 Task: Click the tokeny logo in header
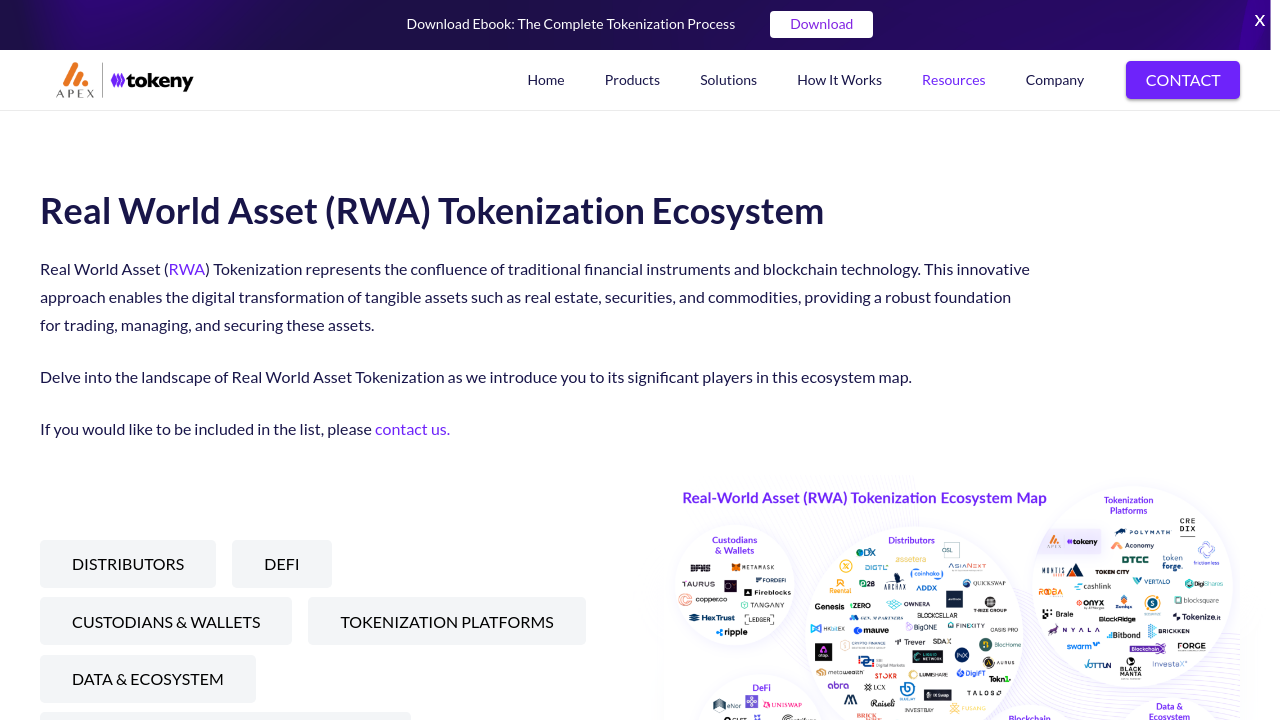coord(152,81)
